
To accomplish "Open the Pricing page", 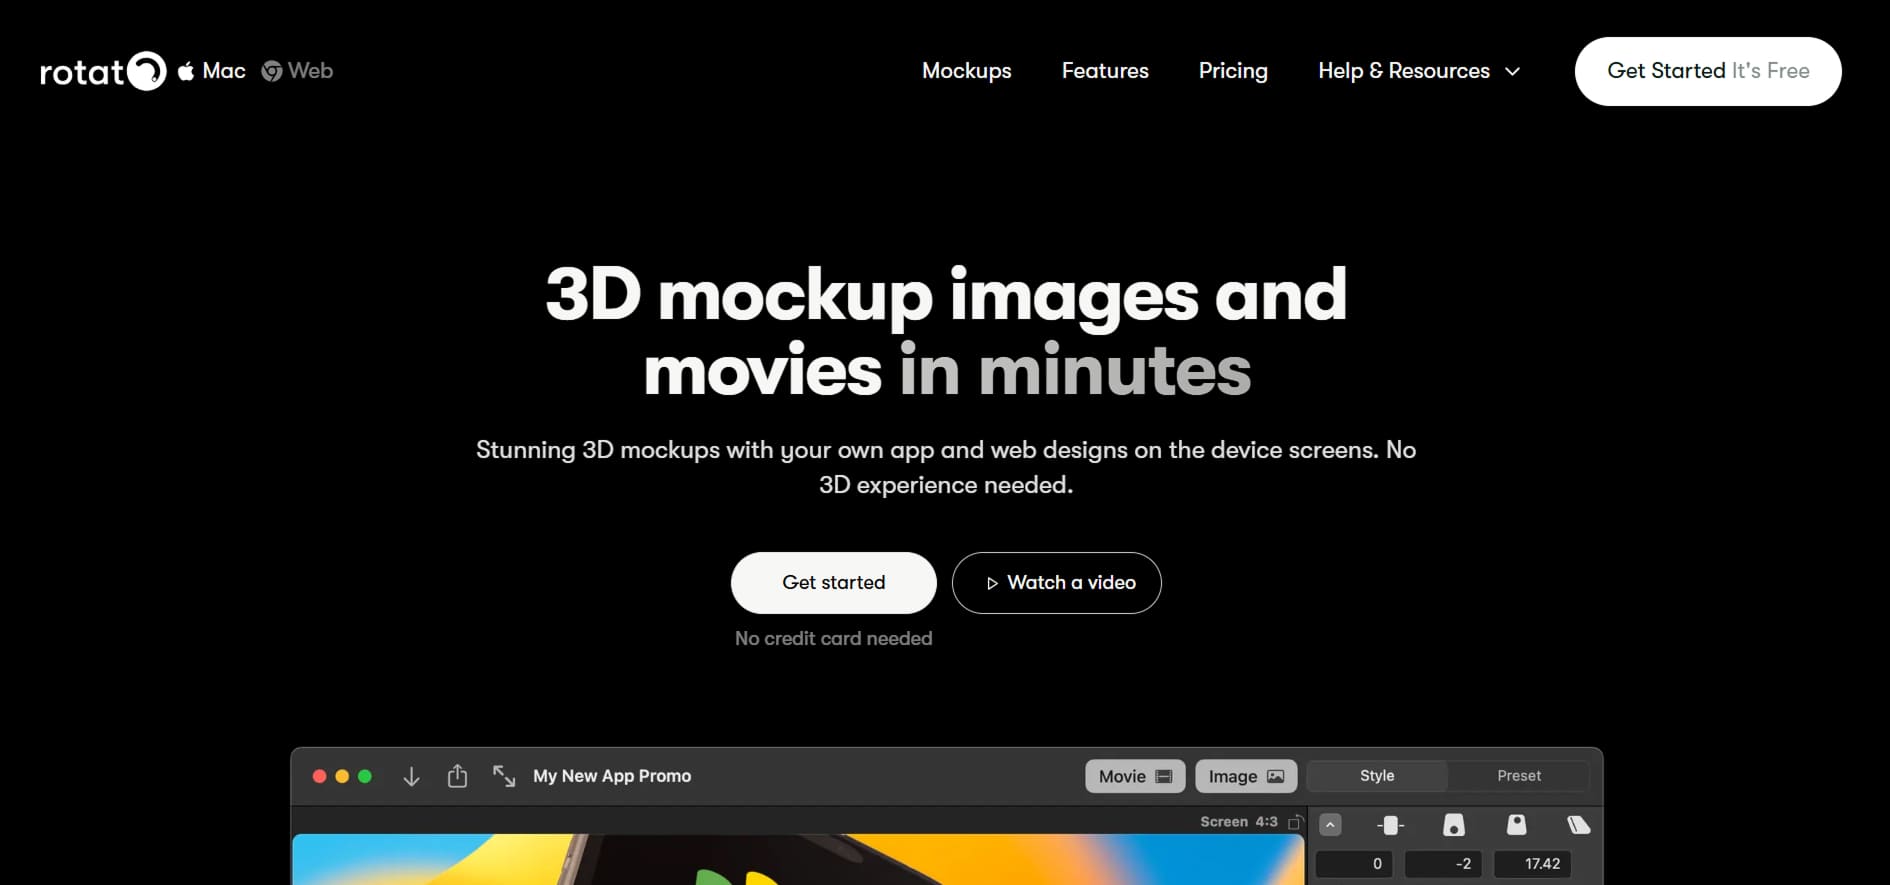I will [x=1232, y=71].
